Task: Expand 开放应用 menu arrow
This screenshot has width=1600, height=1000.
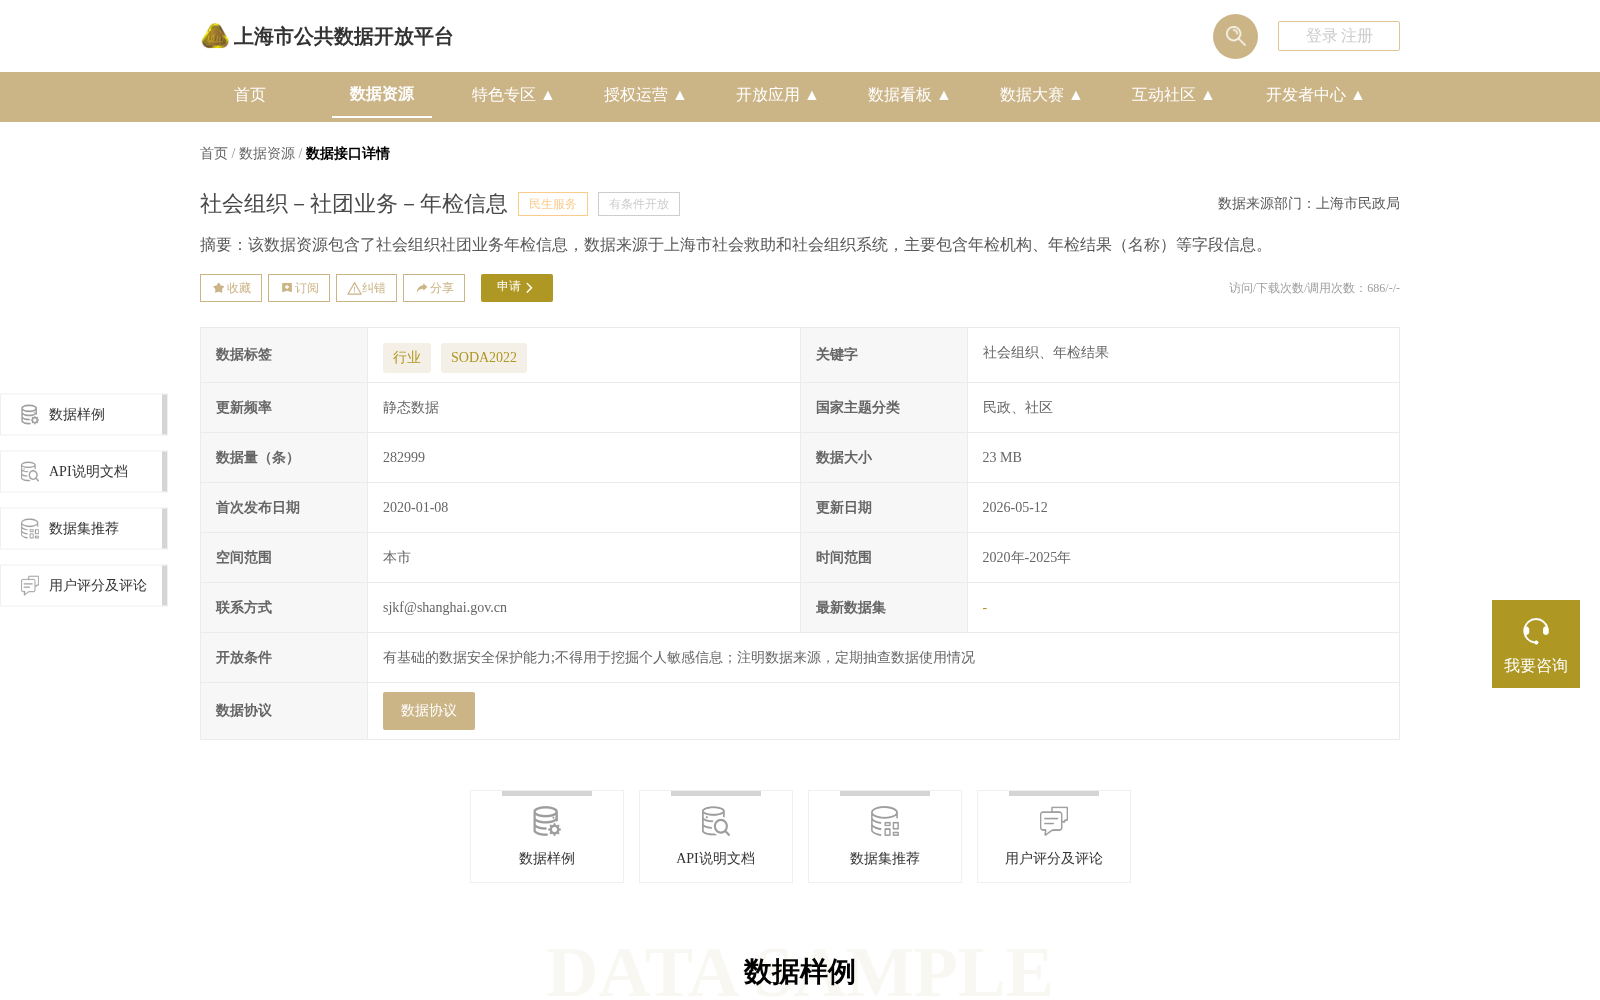Action: [x=812, y=95]
